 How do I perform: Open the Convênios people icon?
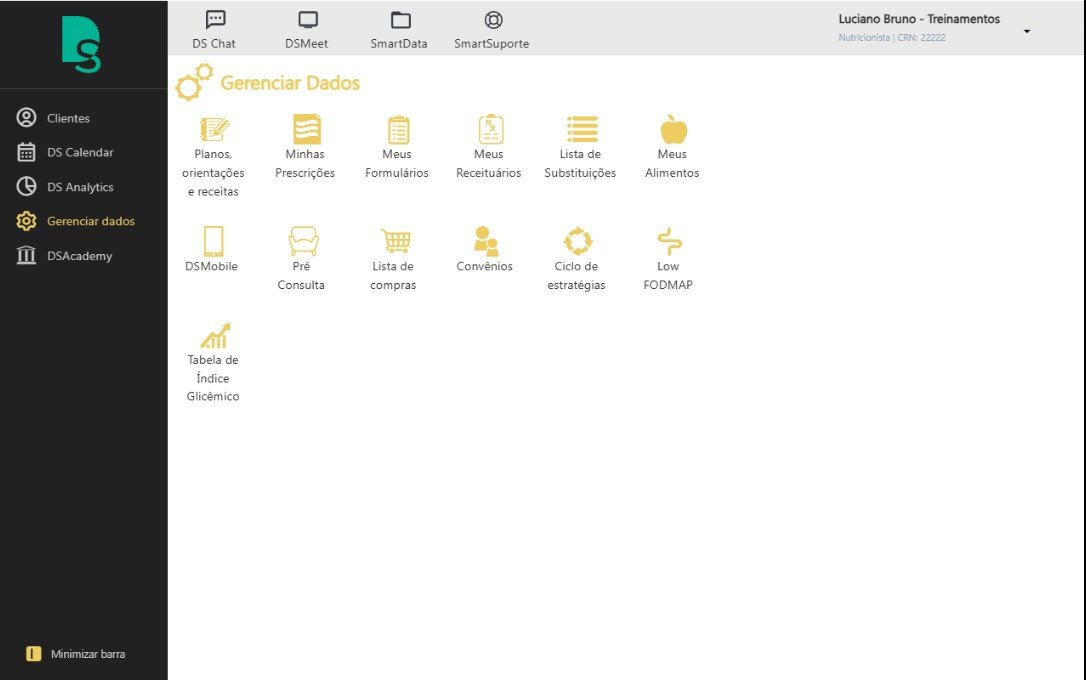coord(486,241)
